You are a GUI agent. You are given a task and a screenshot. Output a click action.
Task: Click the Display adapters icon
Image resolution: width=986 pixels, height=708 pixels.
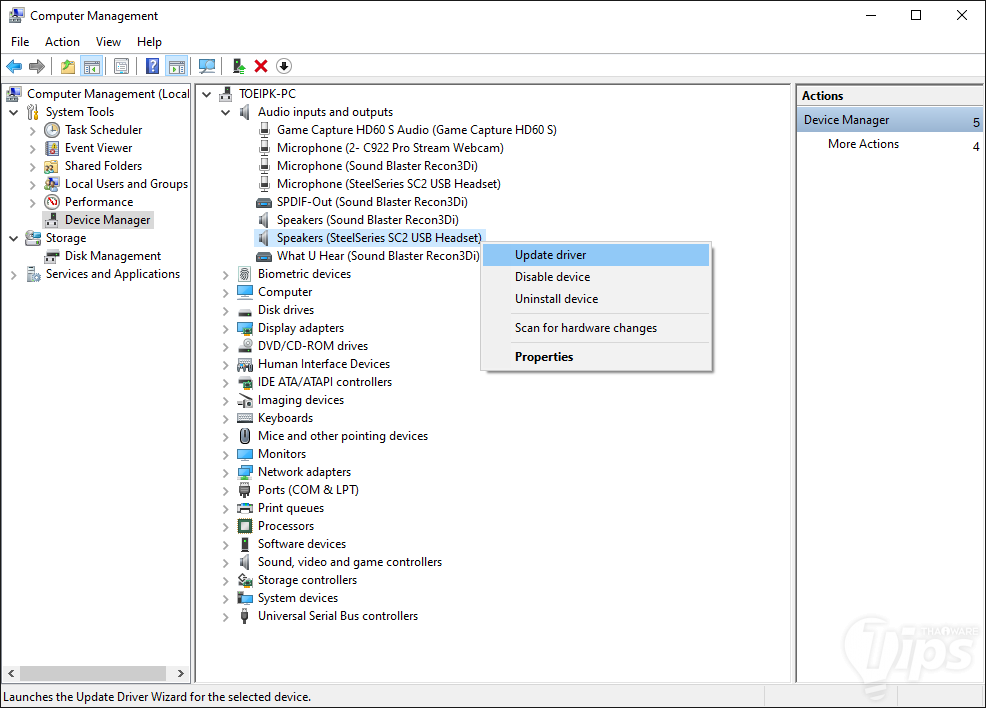[245, 328]
